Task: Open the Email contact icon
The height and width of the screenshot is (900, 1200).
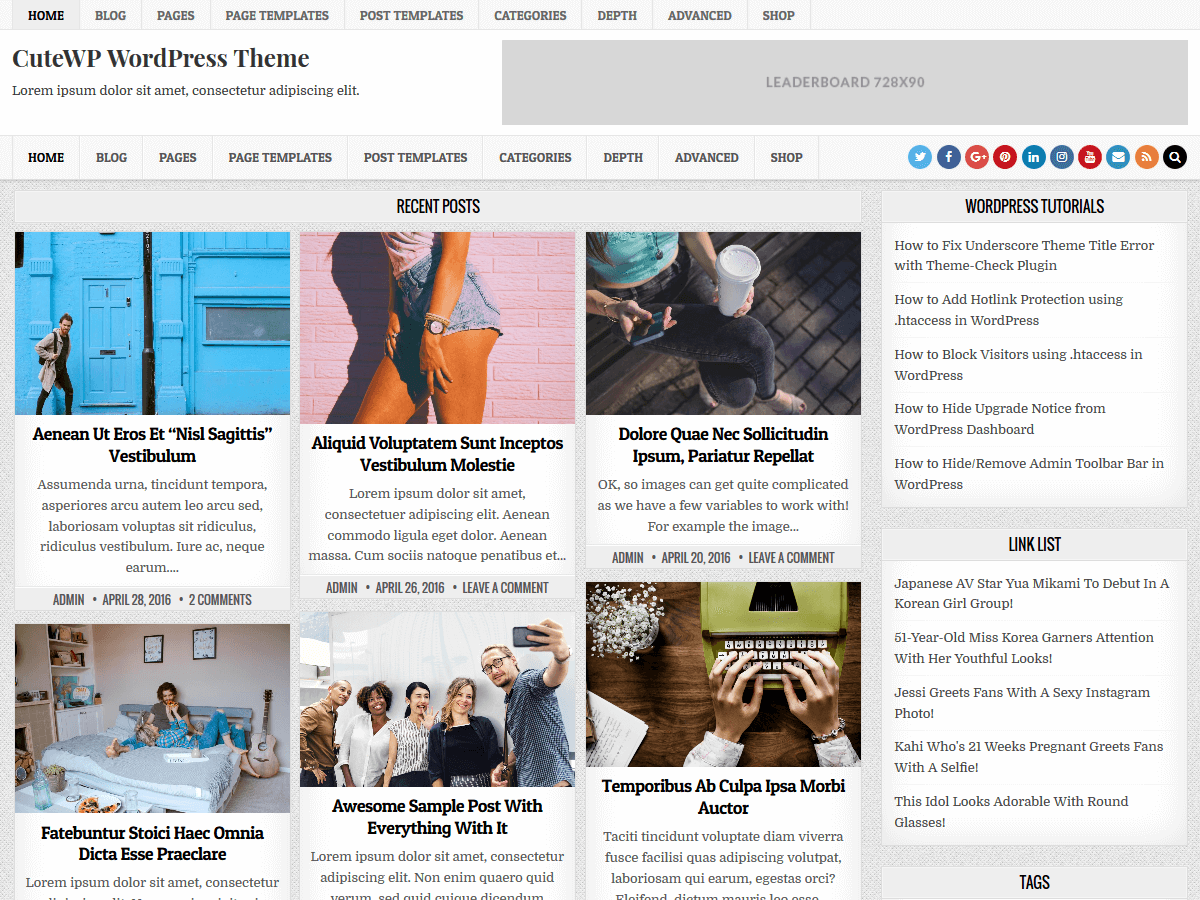Action: pyautogui.click(x=1117, y=157)
